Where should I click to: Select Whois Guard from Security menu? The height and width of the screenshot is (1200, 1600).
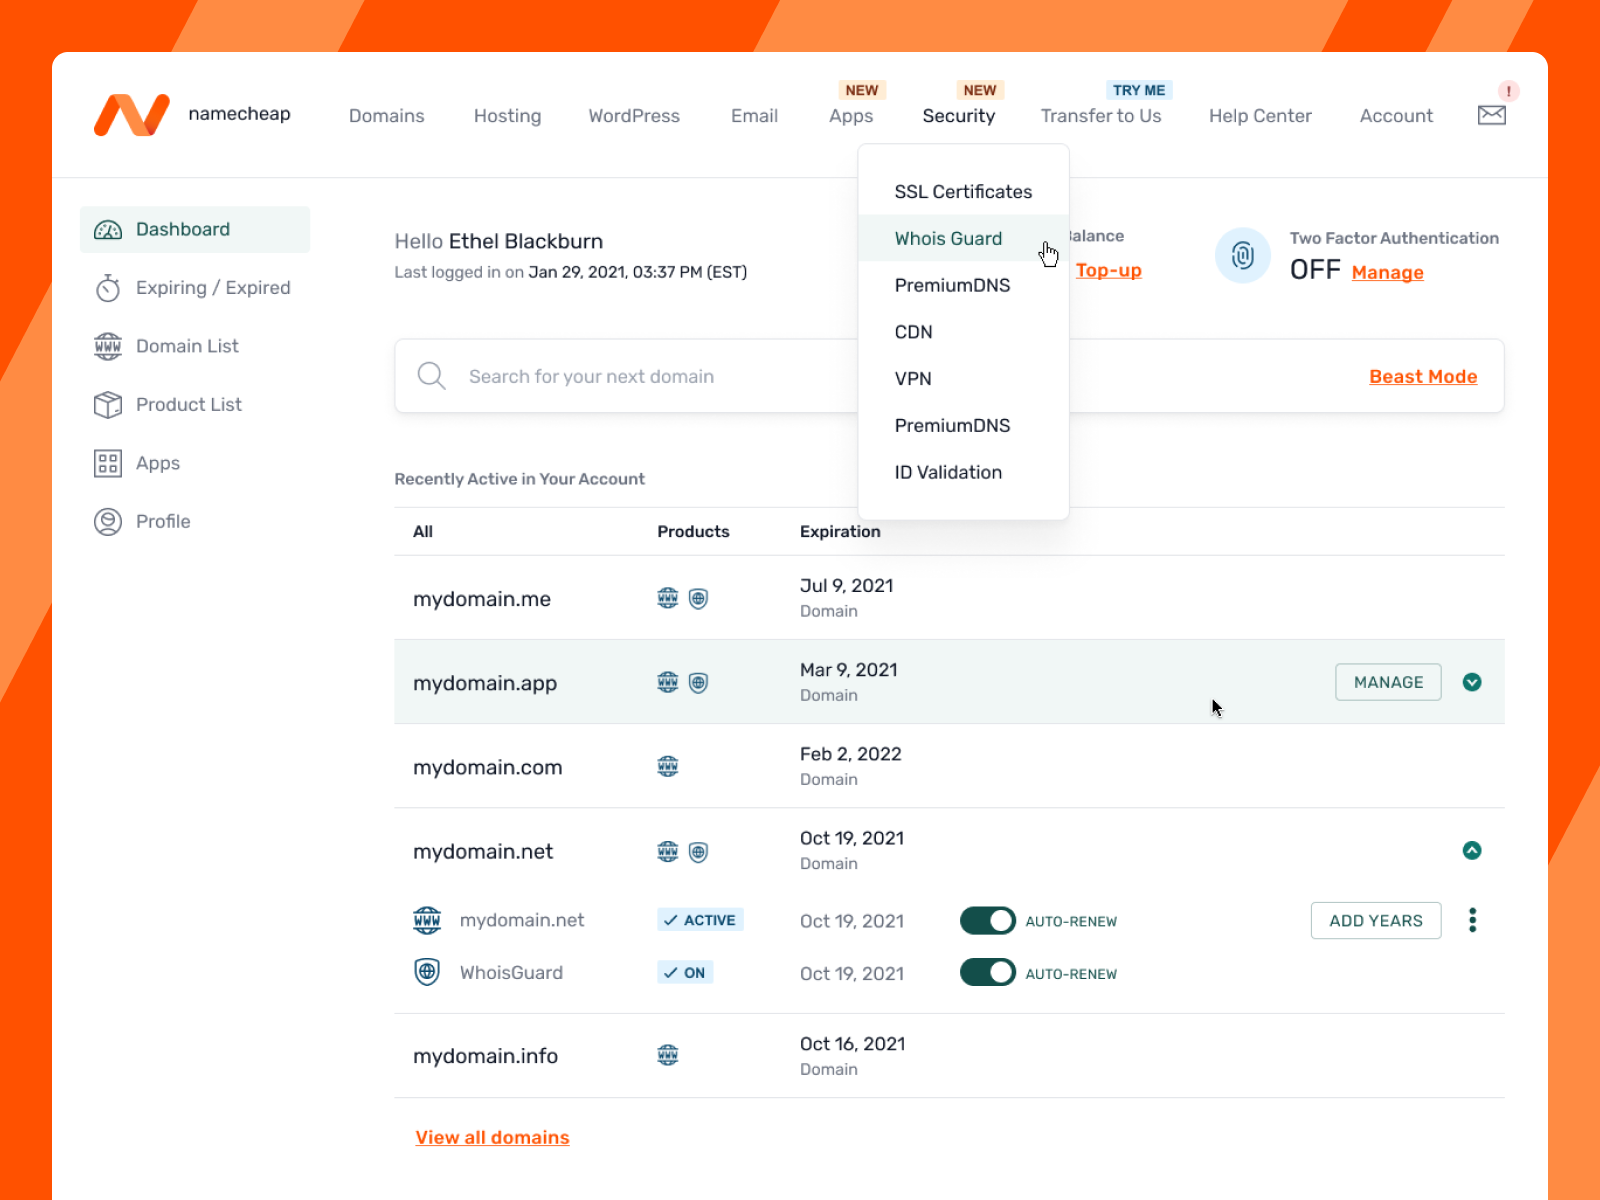[x=948, y=239]
